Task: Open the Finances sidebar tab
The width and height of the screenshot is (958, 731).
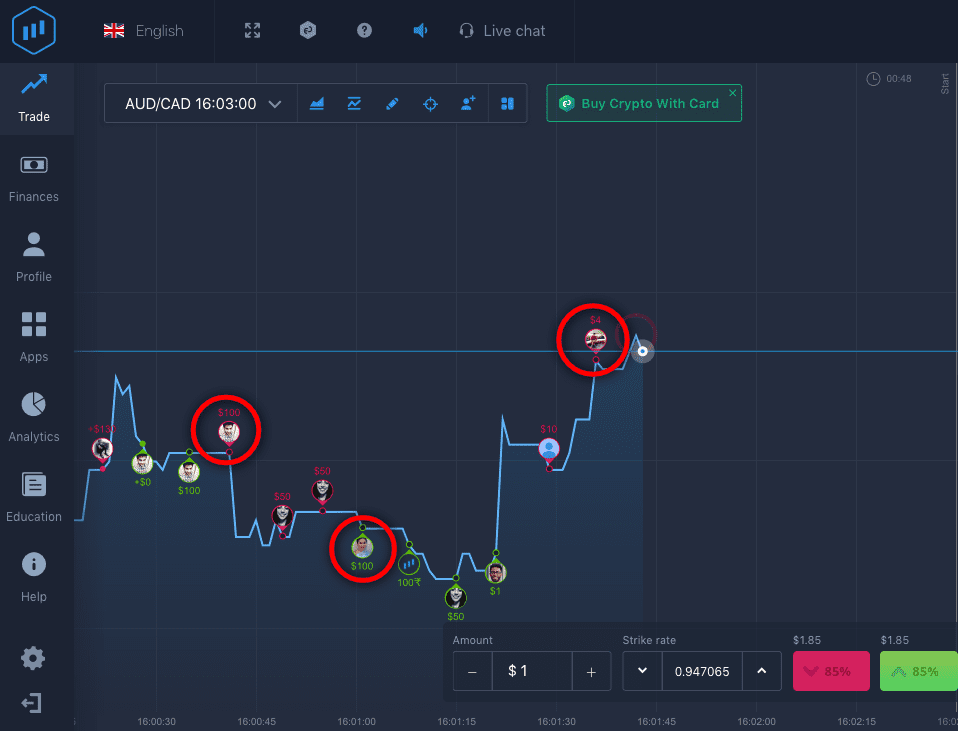Action: click(34, 178)
